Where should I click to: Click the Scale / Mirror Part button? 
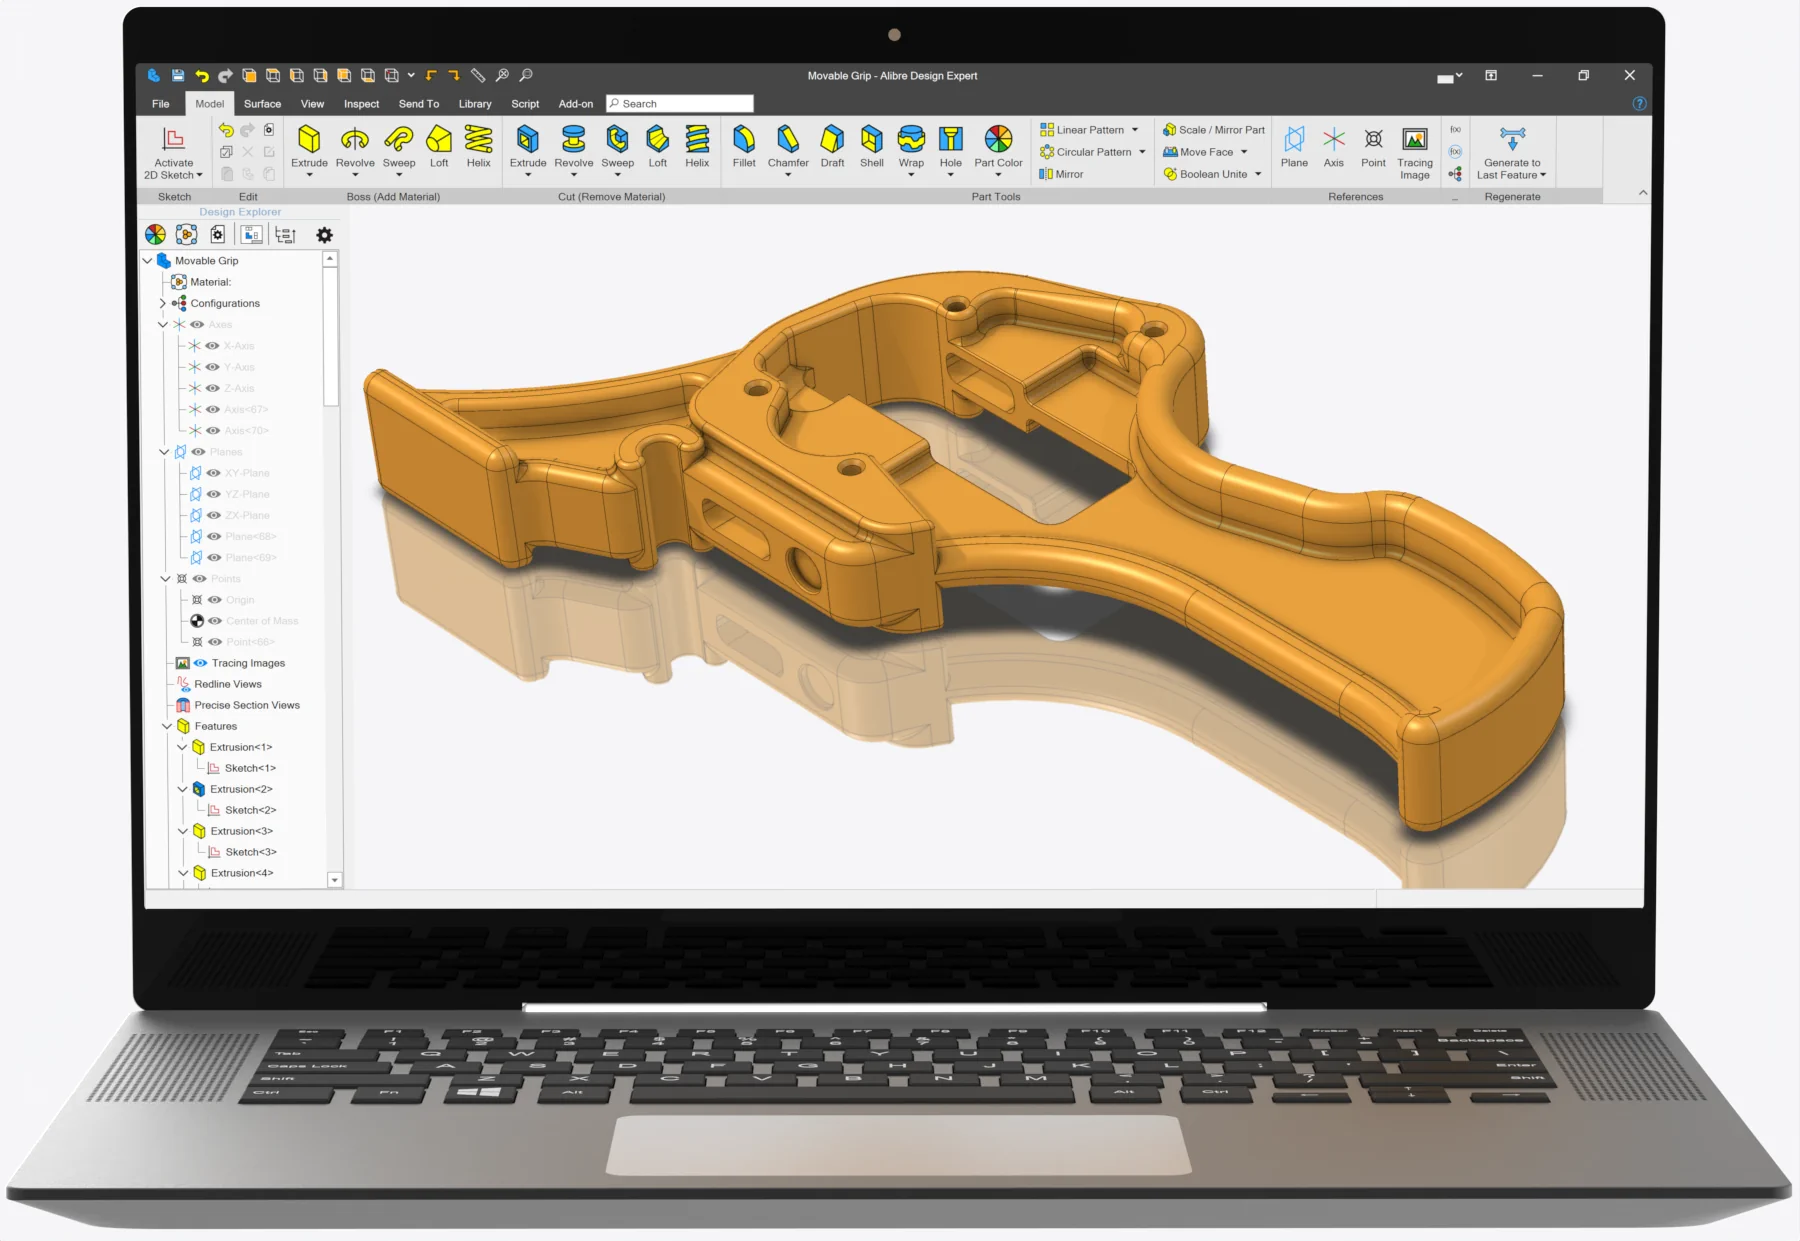[1213, 130]
